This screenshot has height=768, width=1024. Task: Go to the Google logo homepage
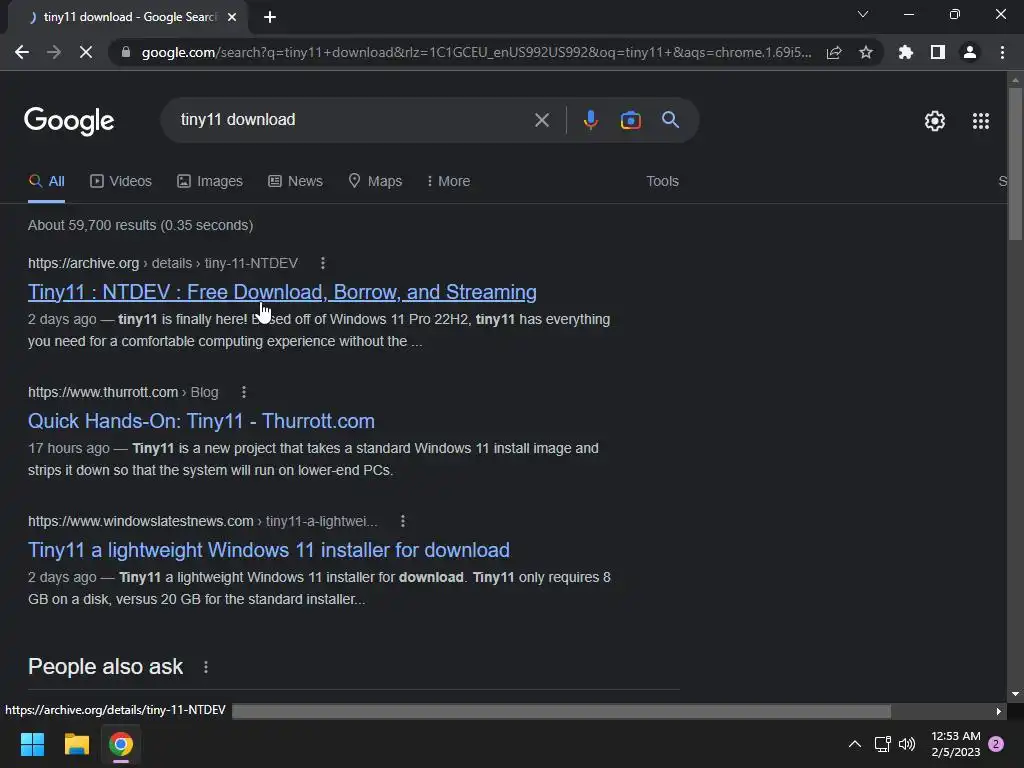[69, 121]
